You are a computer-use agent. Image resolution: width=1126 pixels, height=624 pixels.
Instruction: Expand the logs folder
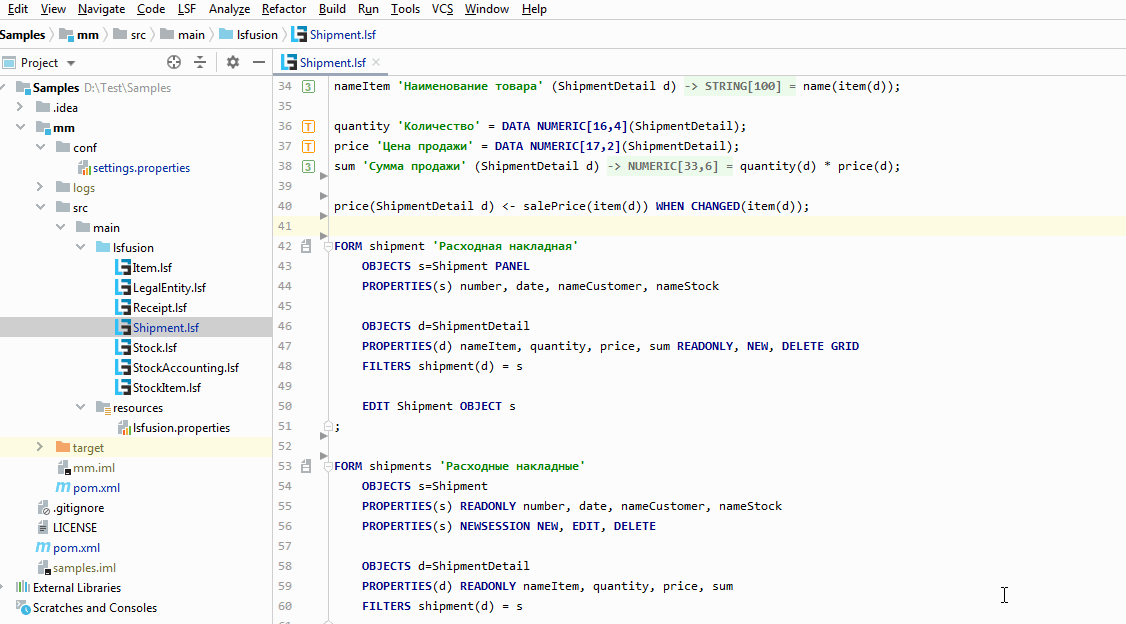click(40, 187)
